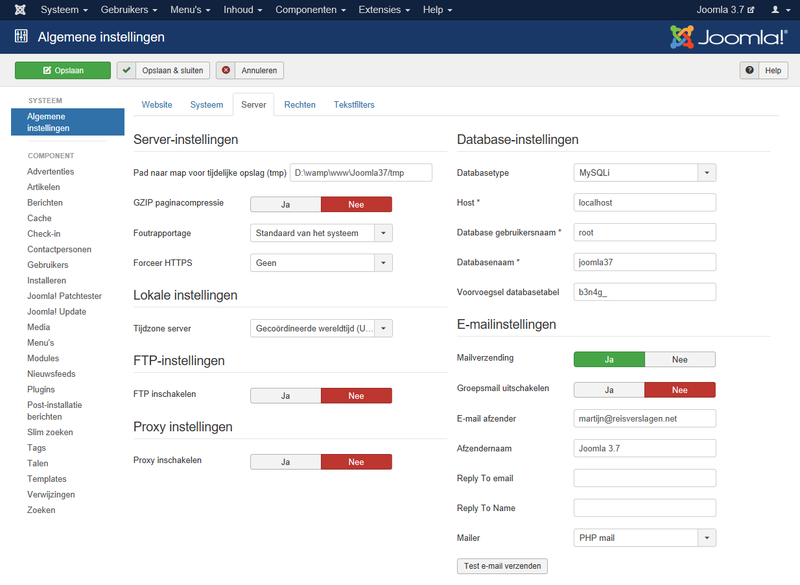Click the tmp folder path field
The image size is (800, 585).
(361, 173)
